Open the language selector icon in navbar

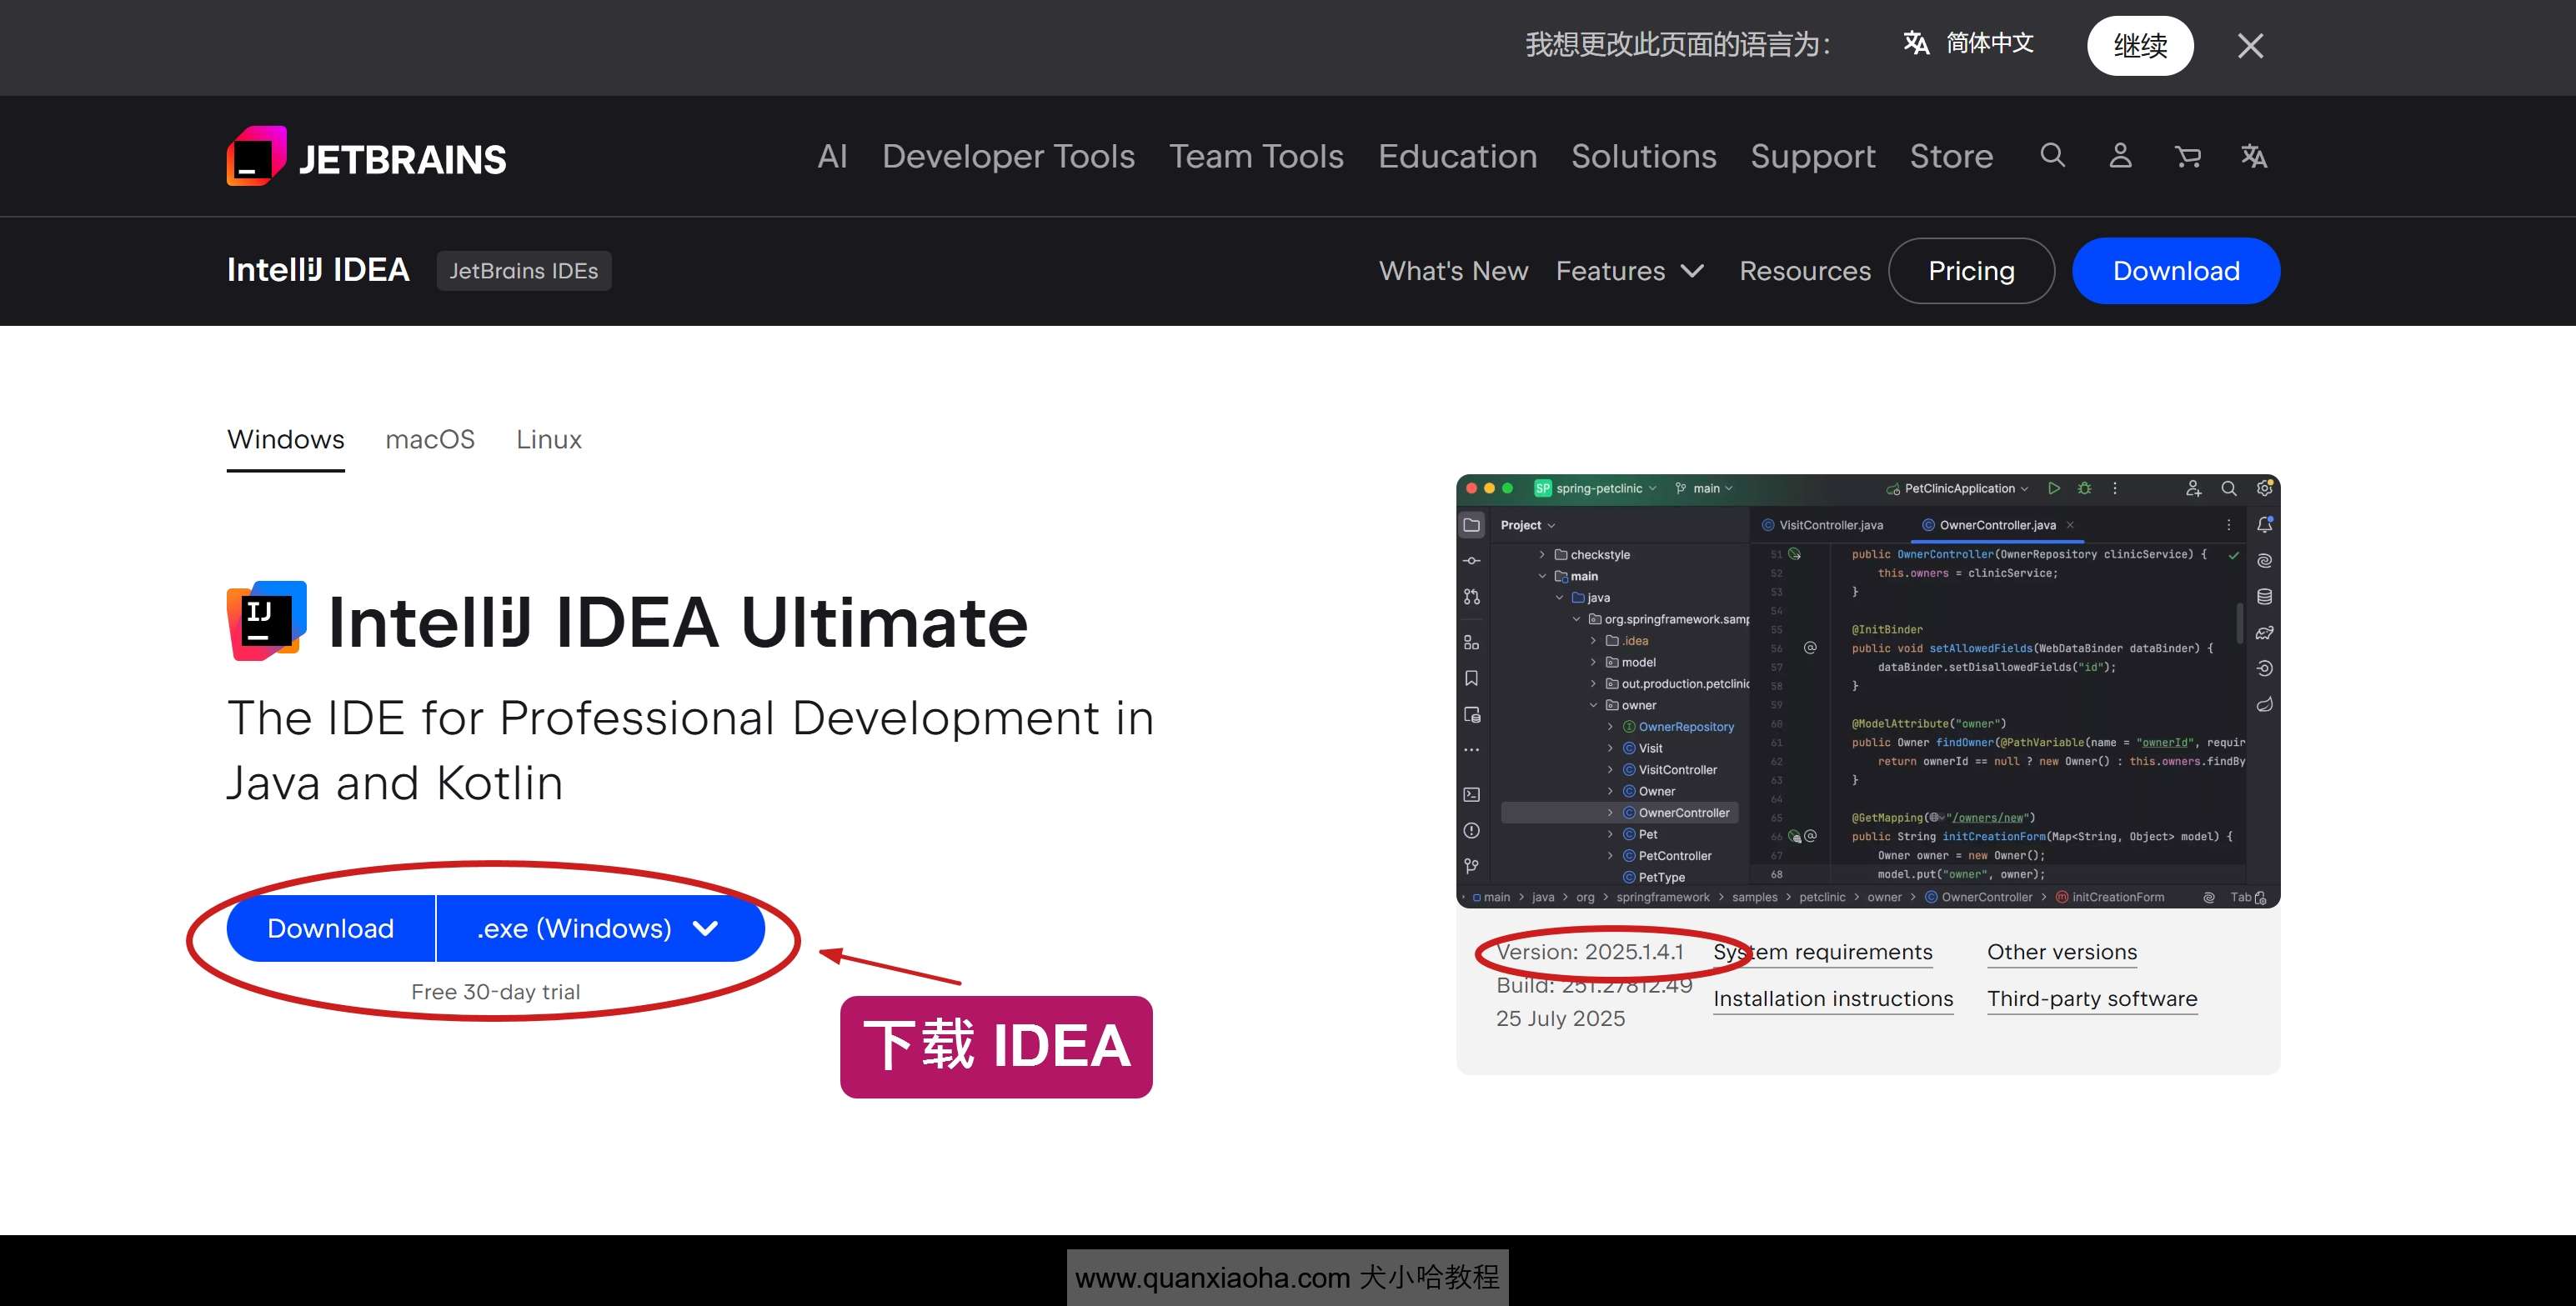2254,155
